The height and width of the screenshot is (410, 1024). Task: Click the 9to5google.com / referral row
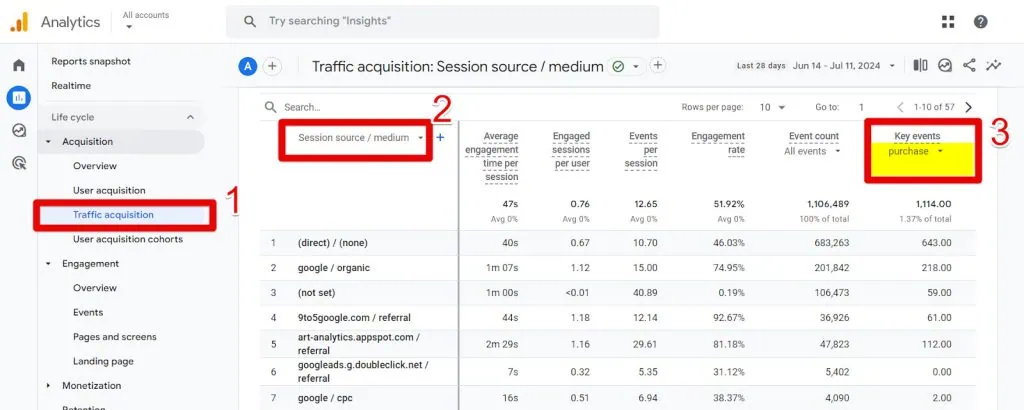coord(618,318)
